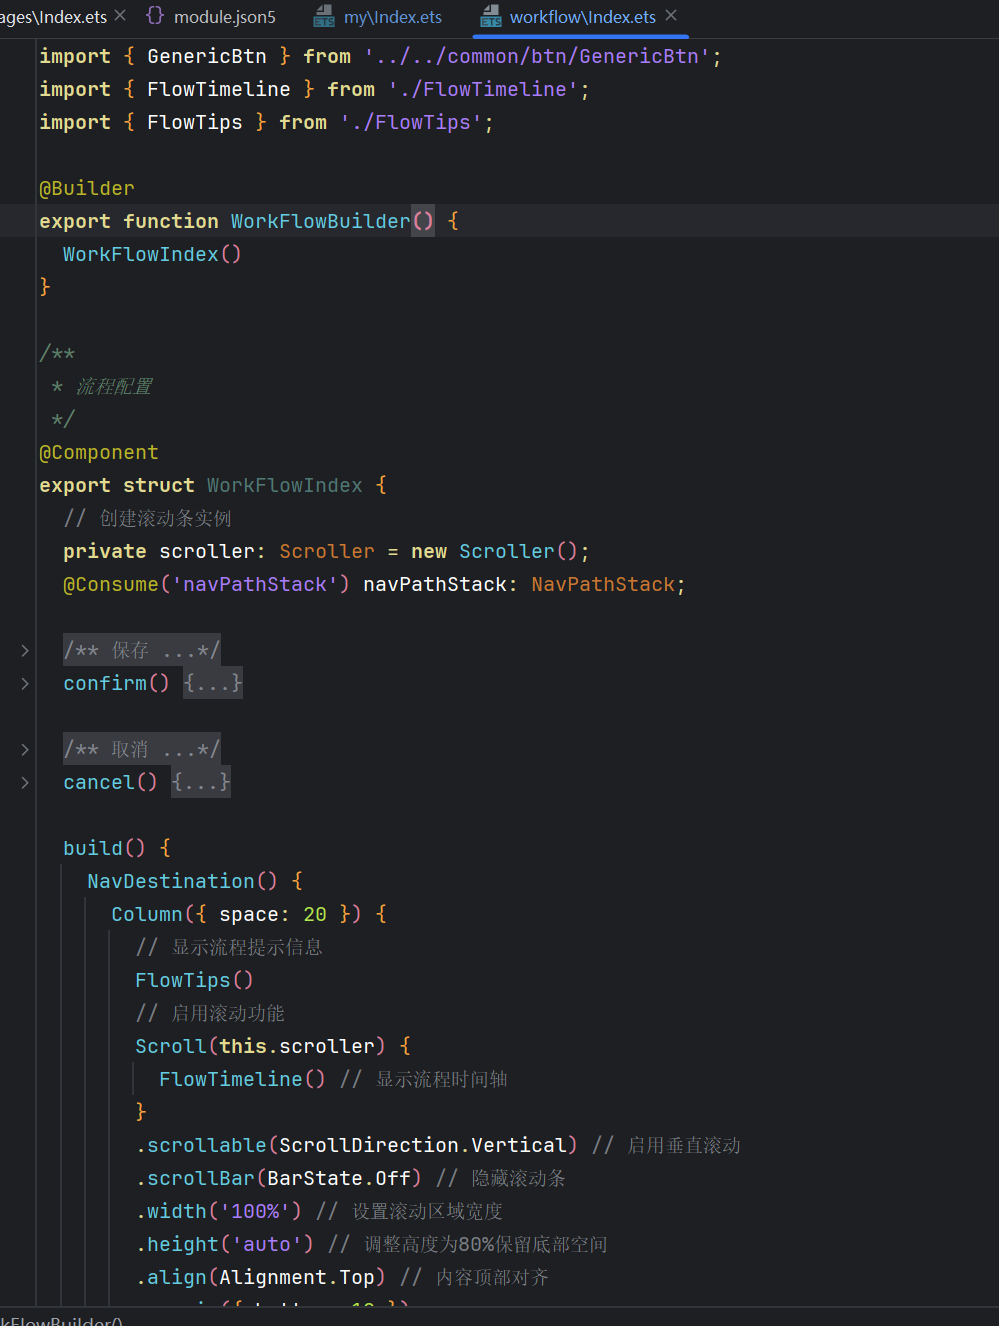Click the JSON braces icon on module.json5 tab

tap(155, 16)
